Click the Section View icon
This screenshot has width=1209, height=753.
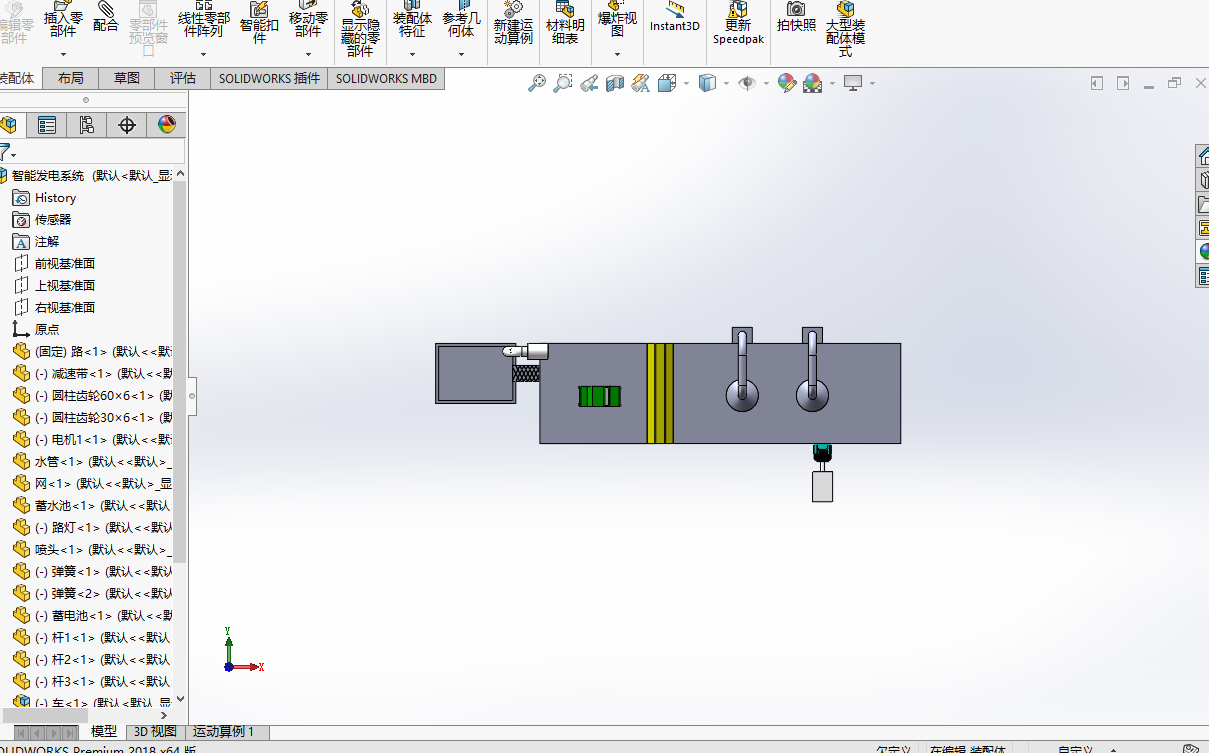(x=615, y=83)
